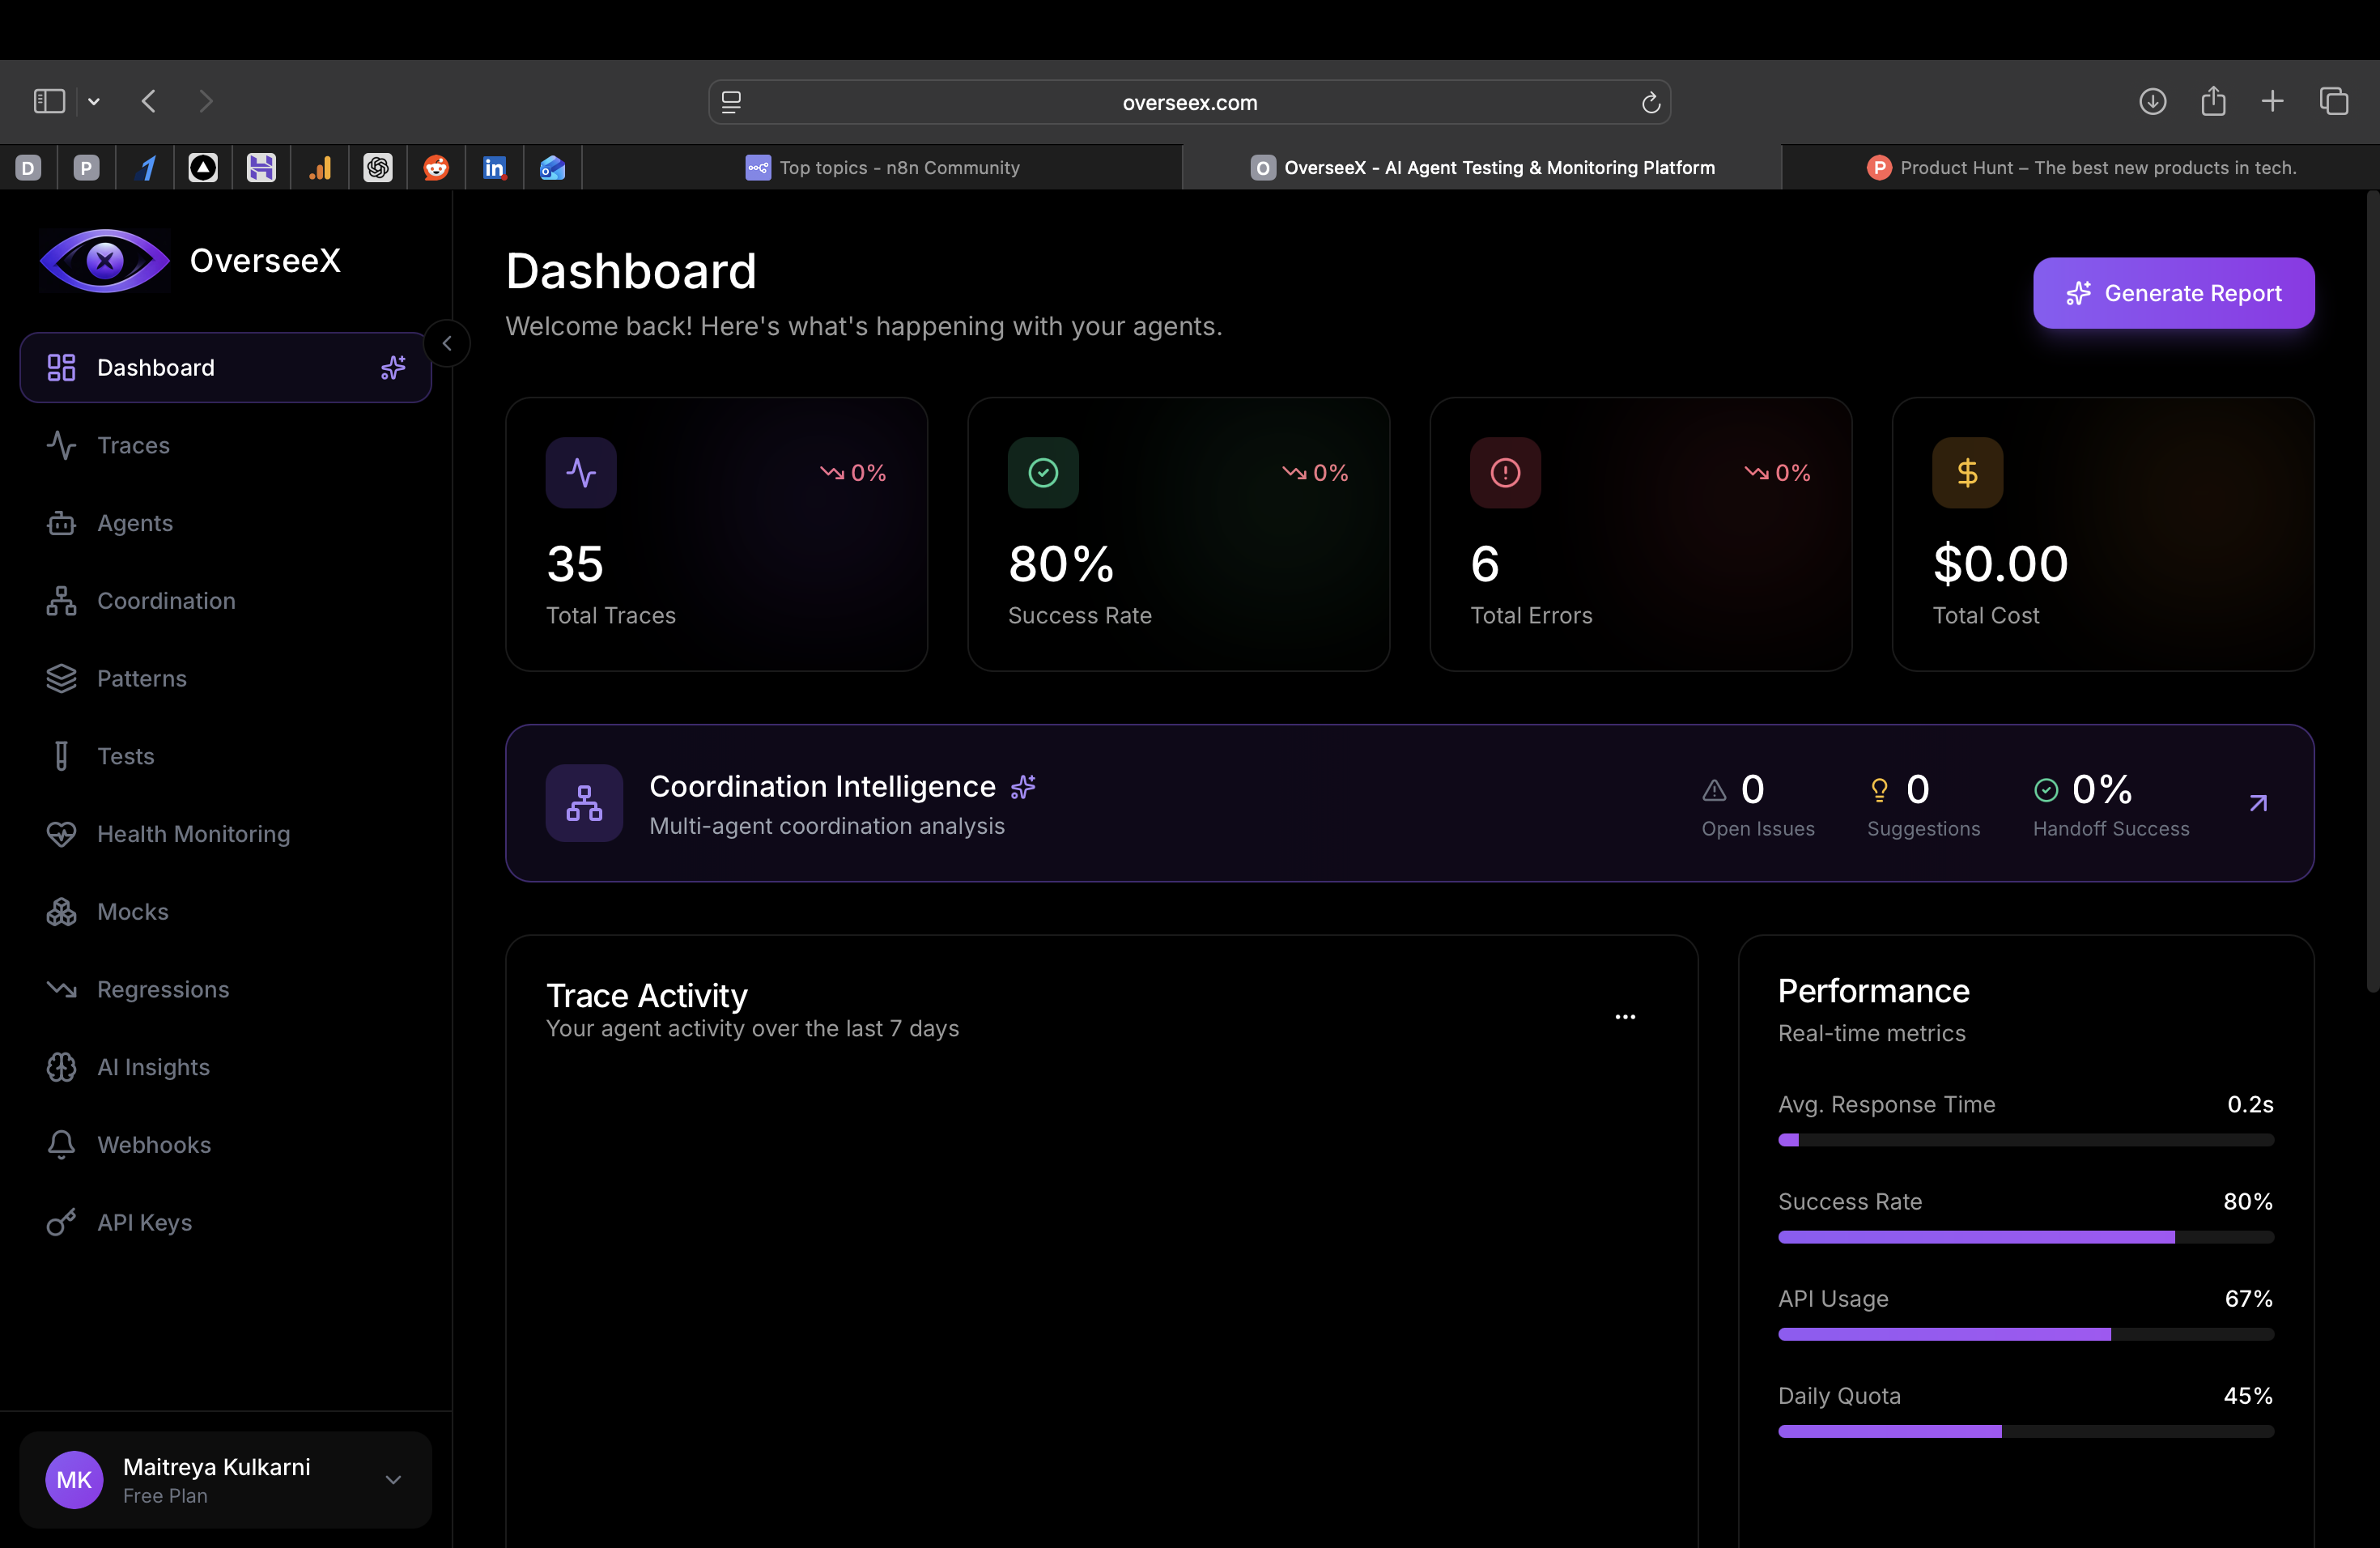Select Health Monitoring in sidebar
Image resolution: width=2380 pixels, height=1548 pixels.
(192, 834)
